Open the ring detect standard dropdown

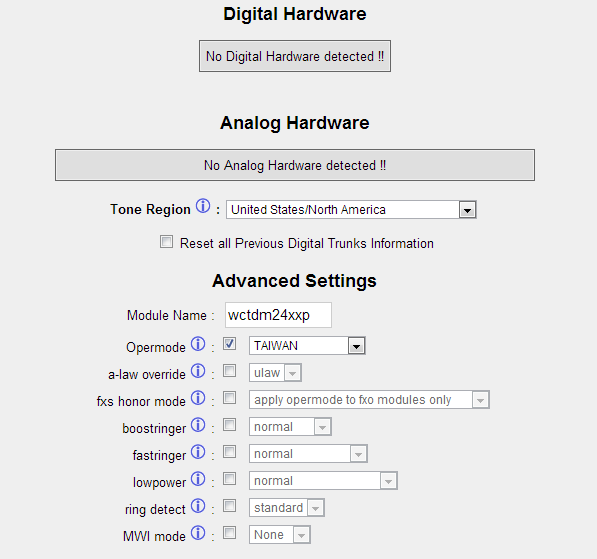(x=287, y=508)
